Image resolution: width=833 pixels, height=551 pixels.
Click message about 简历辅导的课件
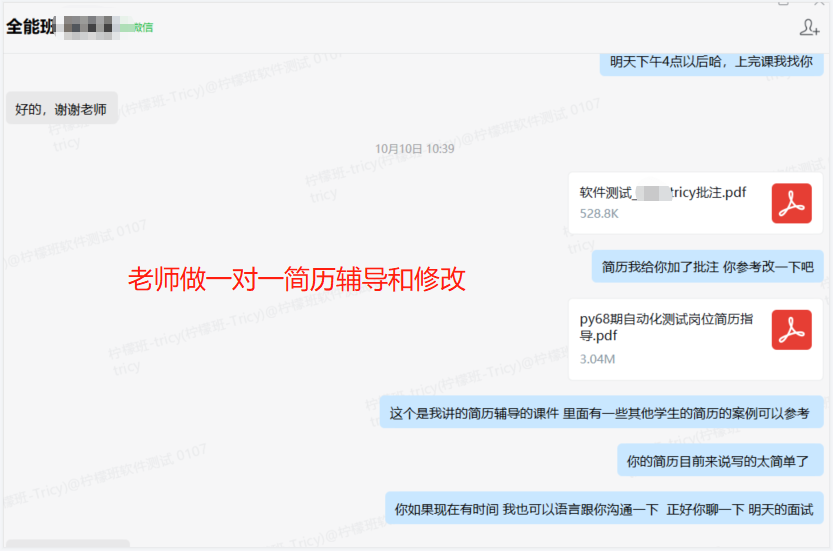point(599,413)
